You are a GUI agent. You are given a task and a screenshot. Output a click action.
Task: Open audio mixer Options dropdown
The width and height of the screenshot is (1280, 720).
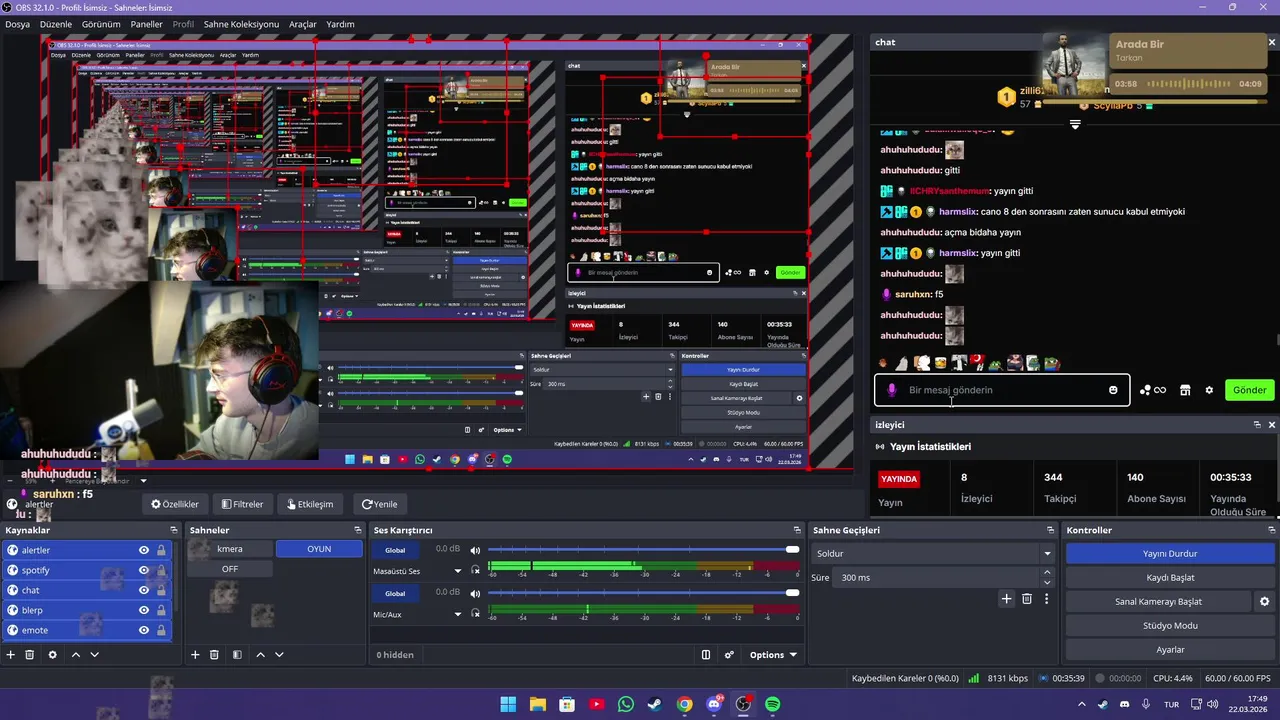coord(773,655)
